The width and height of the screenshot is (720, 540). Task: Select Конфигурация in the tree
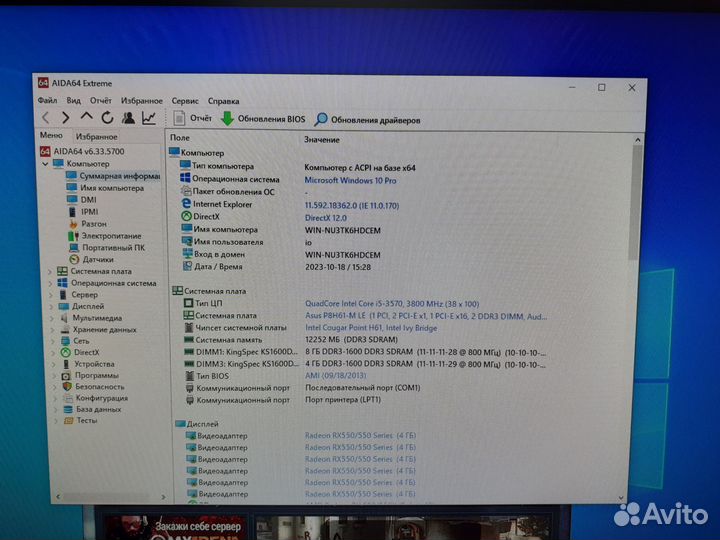tap(101, 398)
